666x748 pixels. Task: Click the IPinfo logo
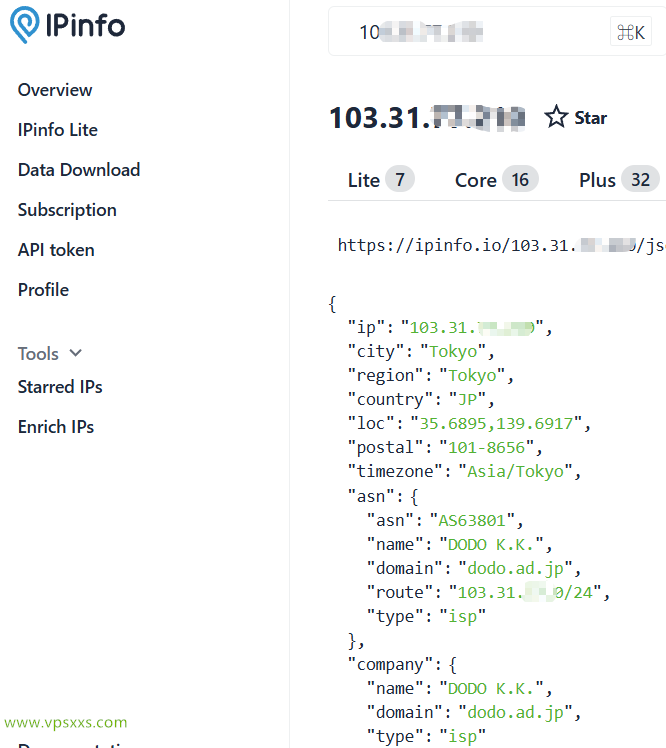[67, 25]
